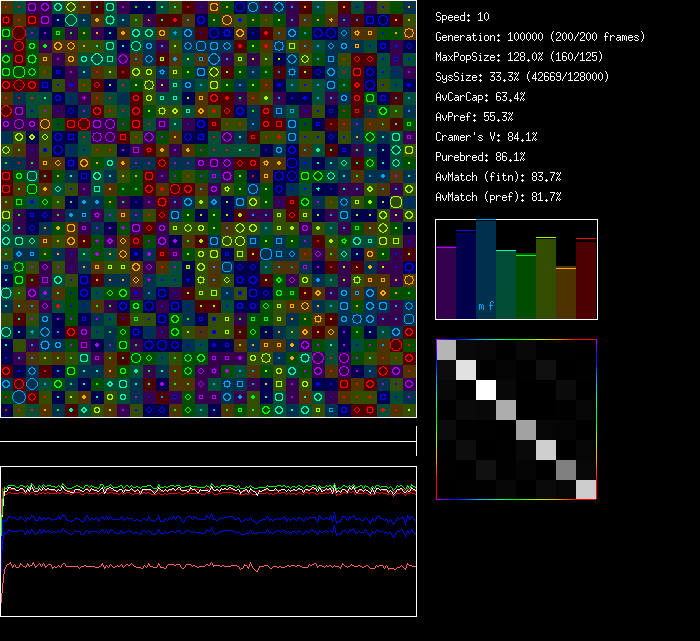Click the AvPref: 55.3% line

pos(473,117)
